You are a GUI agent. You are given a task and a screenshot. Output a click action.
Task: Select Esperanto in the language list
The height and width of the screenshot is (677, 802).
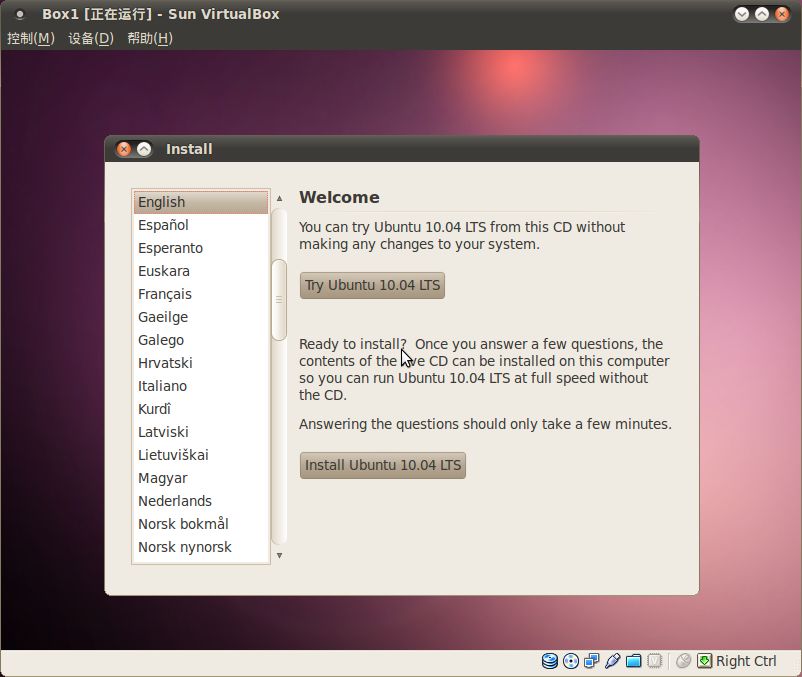(x=200, y=248)
